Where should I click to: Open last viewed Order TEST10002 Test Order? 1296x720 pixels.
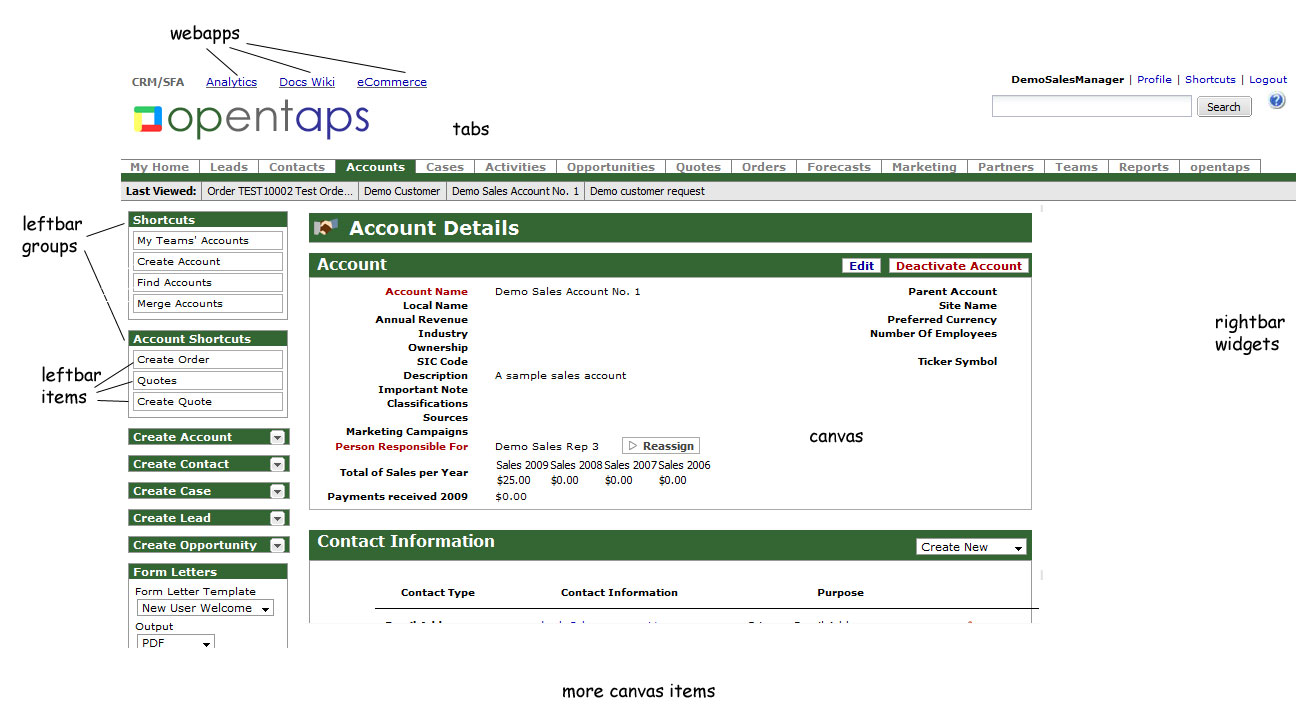pyautogui.click(x=280, y=191)
